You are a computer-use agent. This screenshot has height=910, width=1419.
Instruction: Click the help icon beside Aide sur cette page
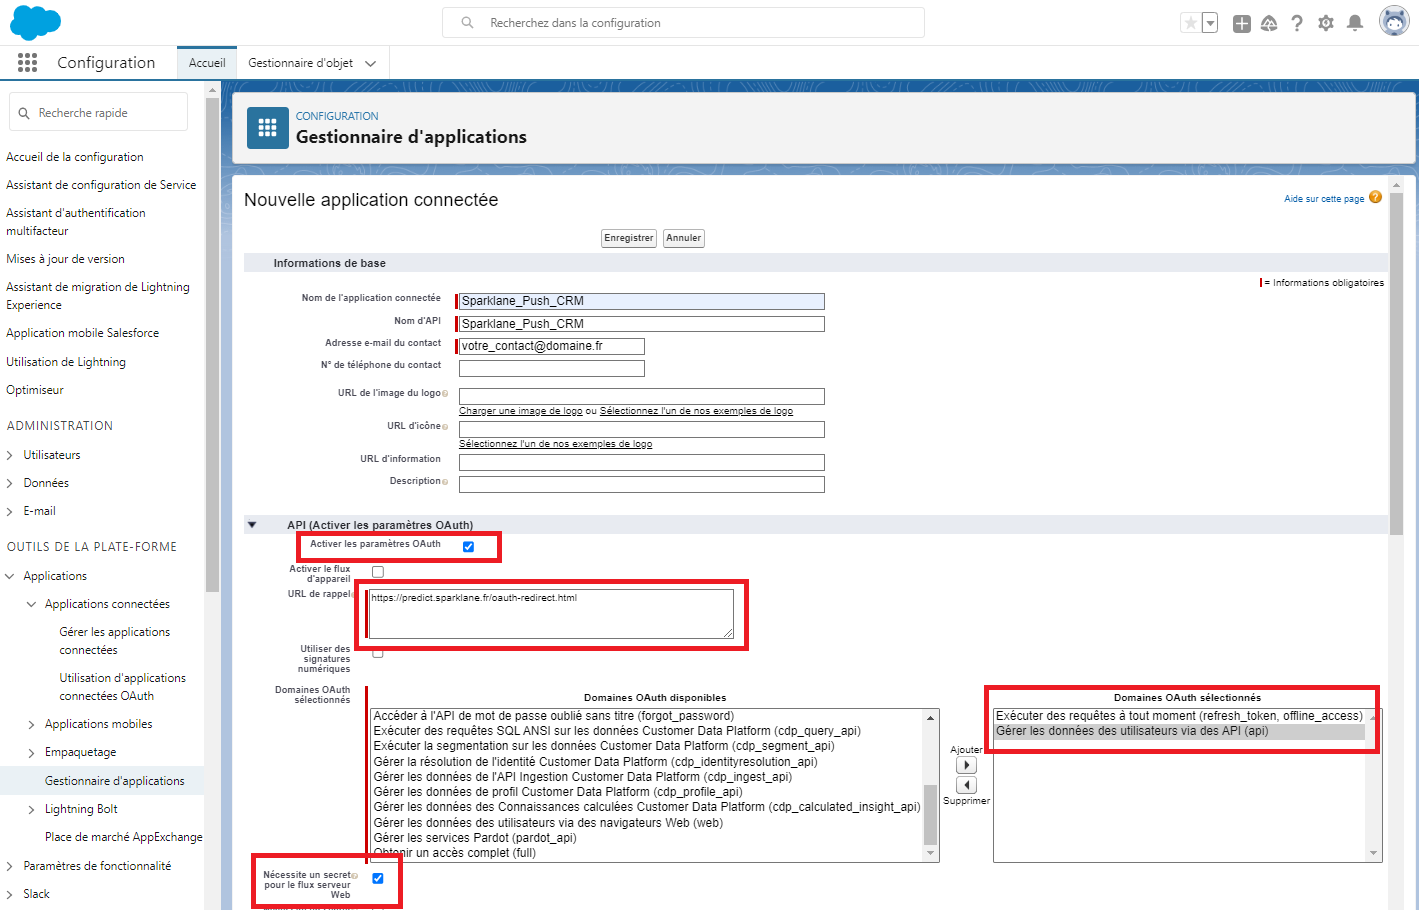click(x=1375, y=197)
